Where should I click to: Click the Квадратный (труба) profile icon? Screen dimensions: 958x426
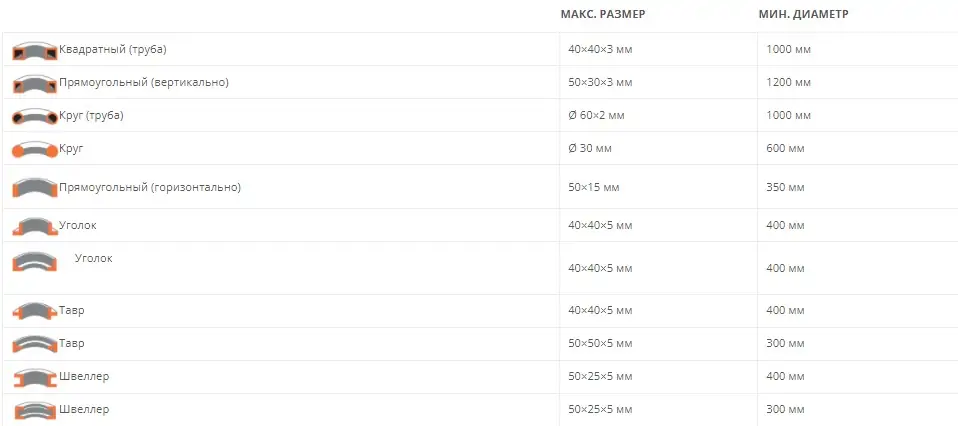click(x=35, y=51)
